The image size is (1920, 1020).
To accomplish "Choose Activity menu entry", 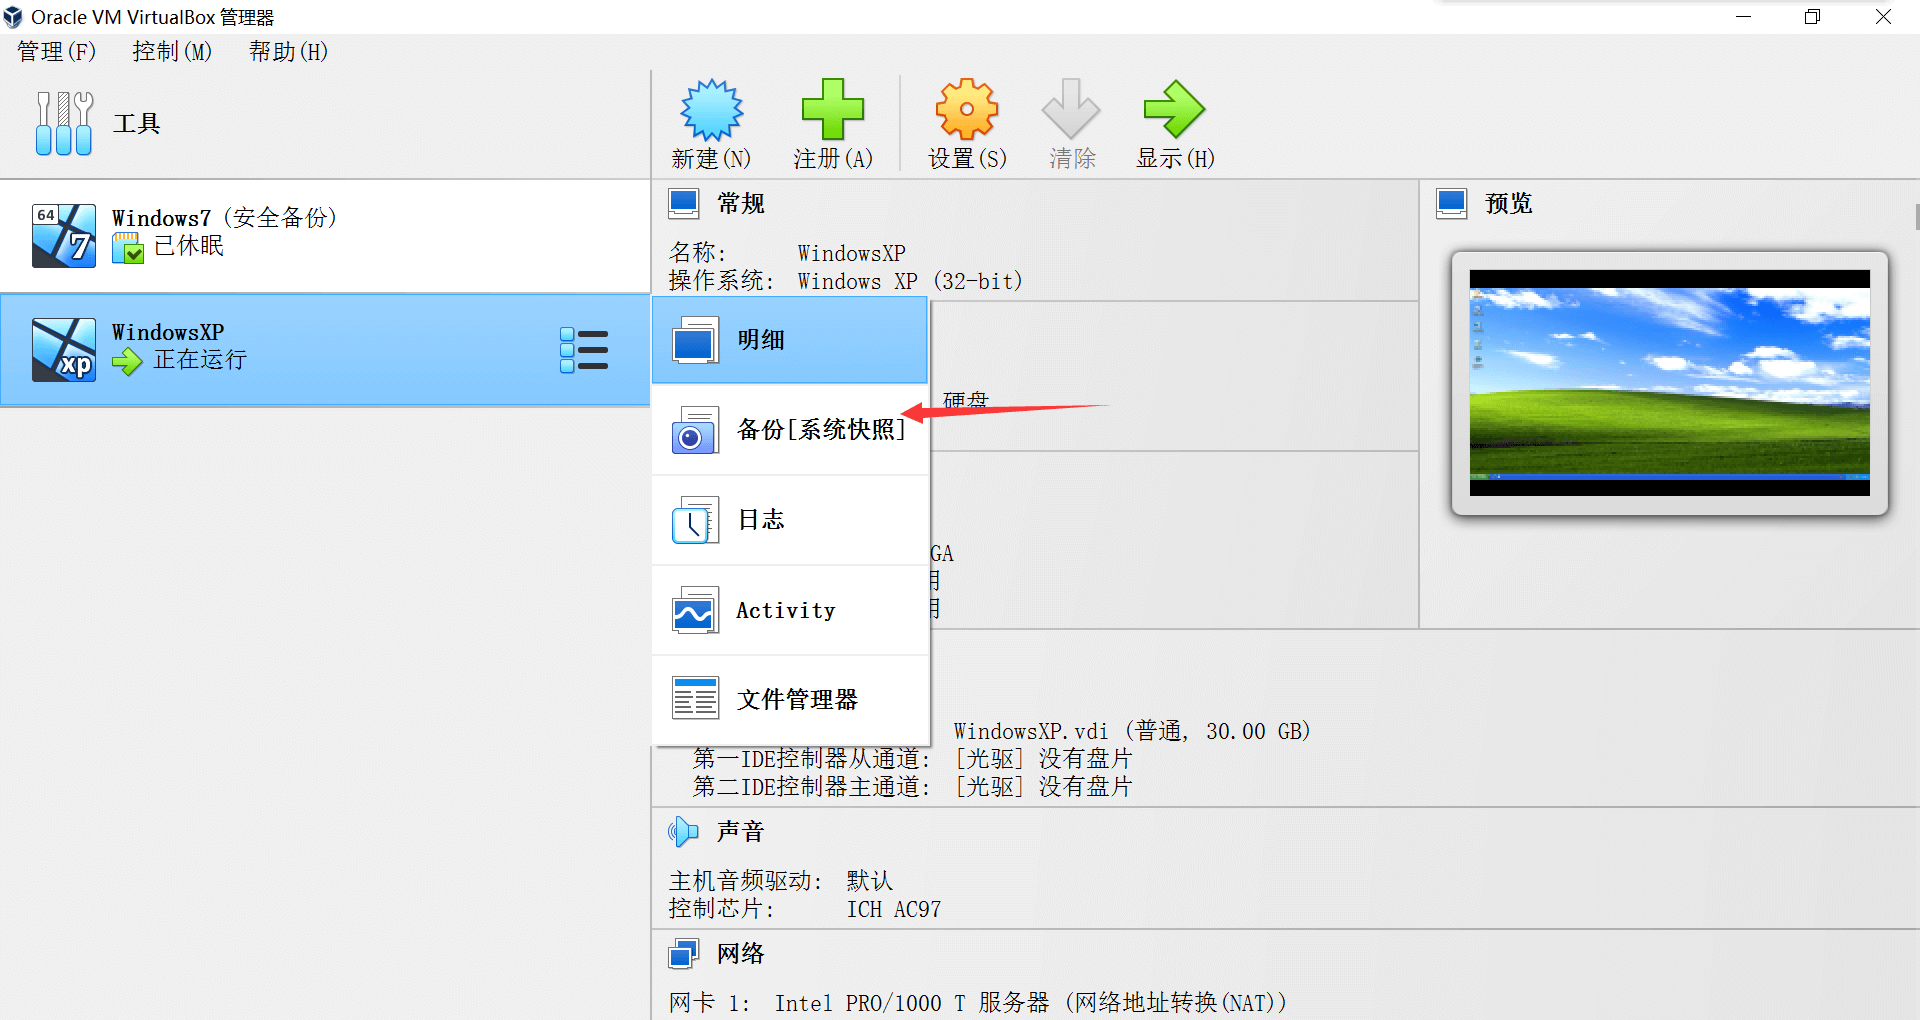I will click(790, 610).
